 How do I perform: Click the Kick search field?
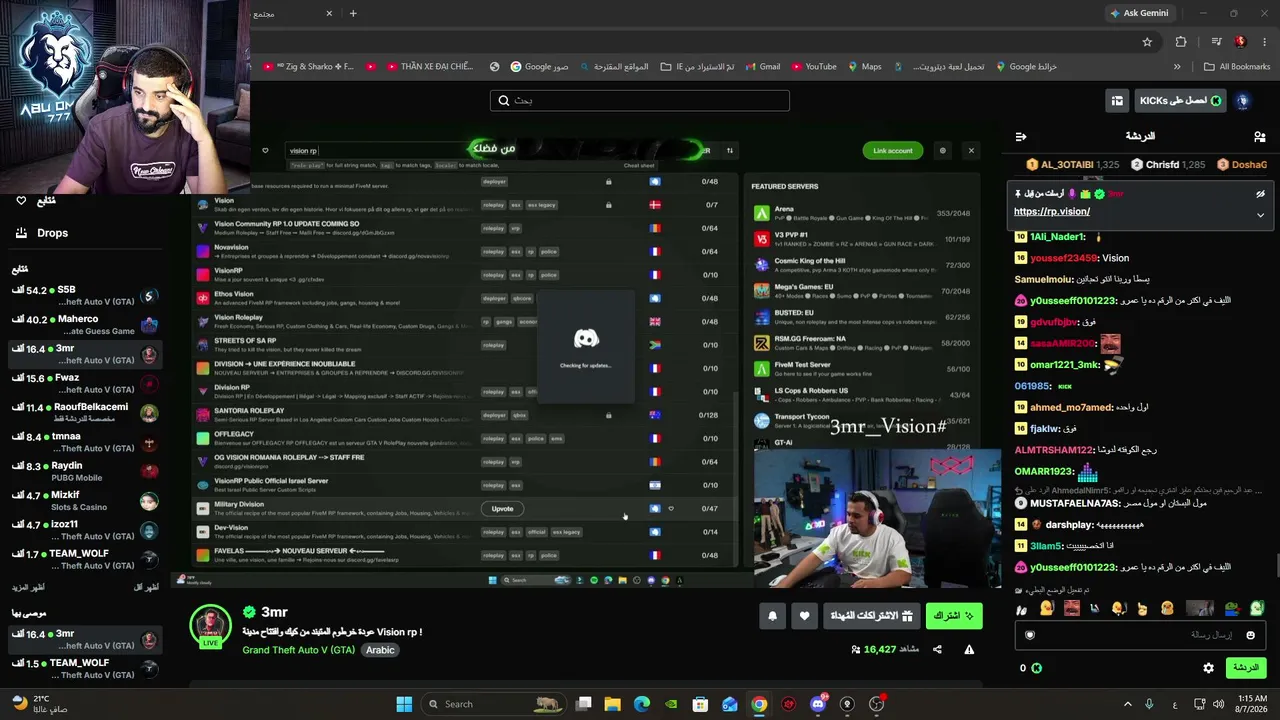pos(640,100)
